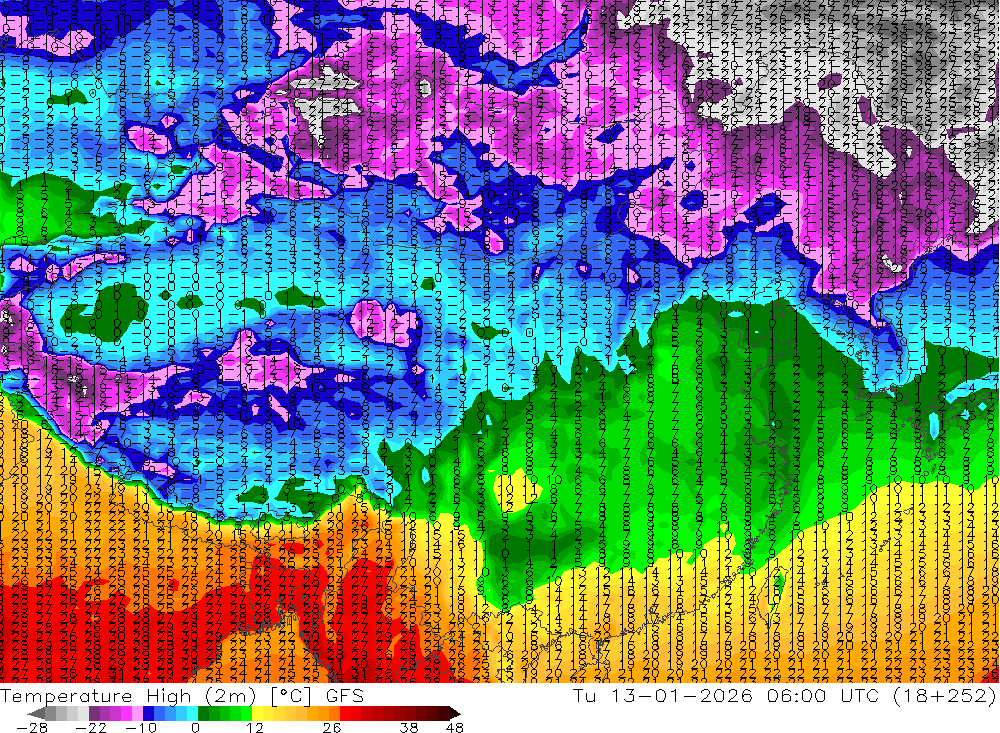The width and height of the screenshot is (1000, 733).
Task: Click the '-22' legend label
Action: (91, 728)
